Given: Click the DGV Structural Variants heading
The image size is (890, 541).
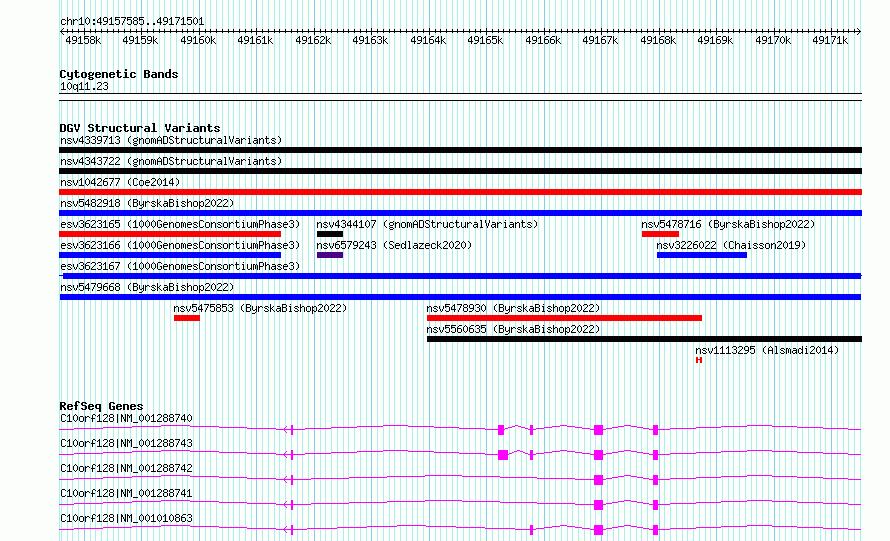Looking at the screenshot, I should point(140,128).
